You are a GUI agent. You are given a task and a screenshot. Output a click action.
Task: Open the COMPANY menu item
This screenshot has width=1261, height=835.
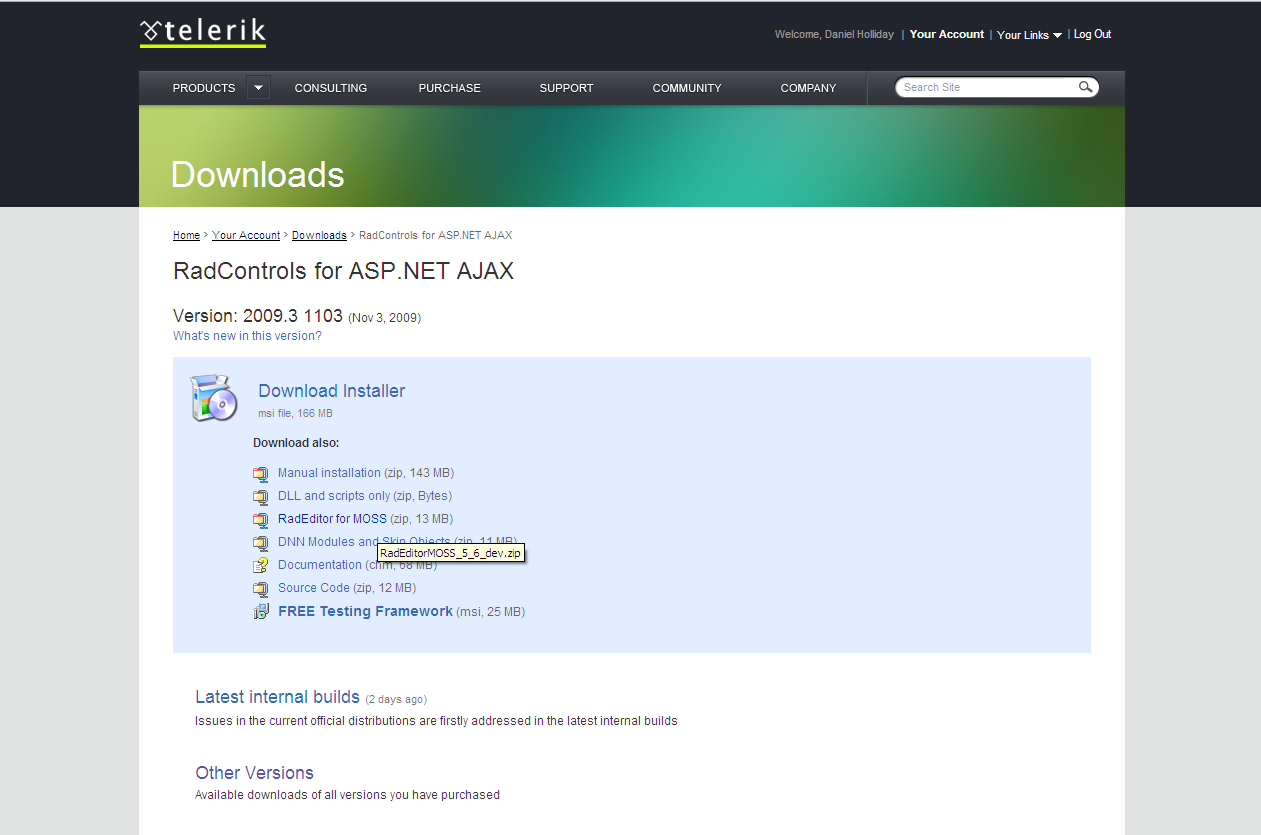pyautogui.click(x=808, y=88)
